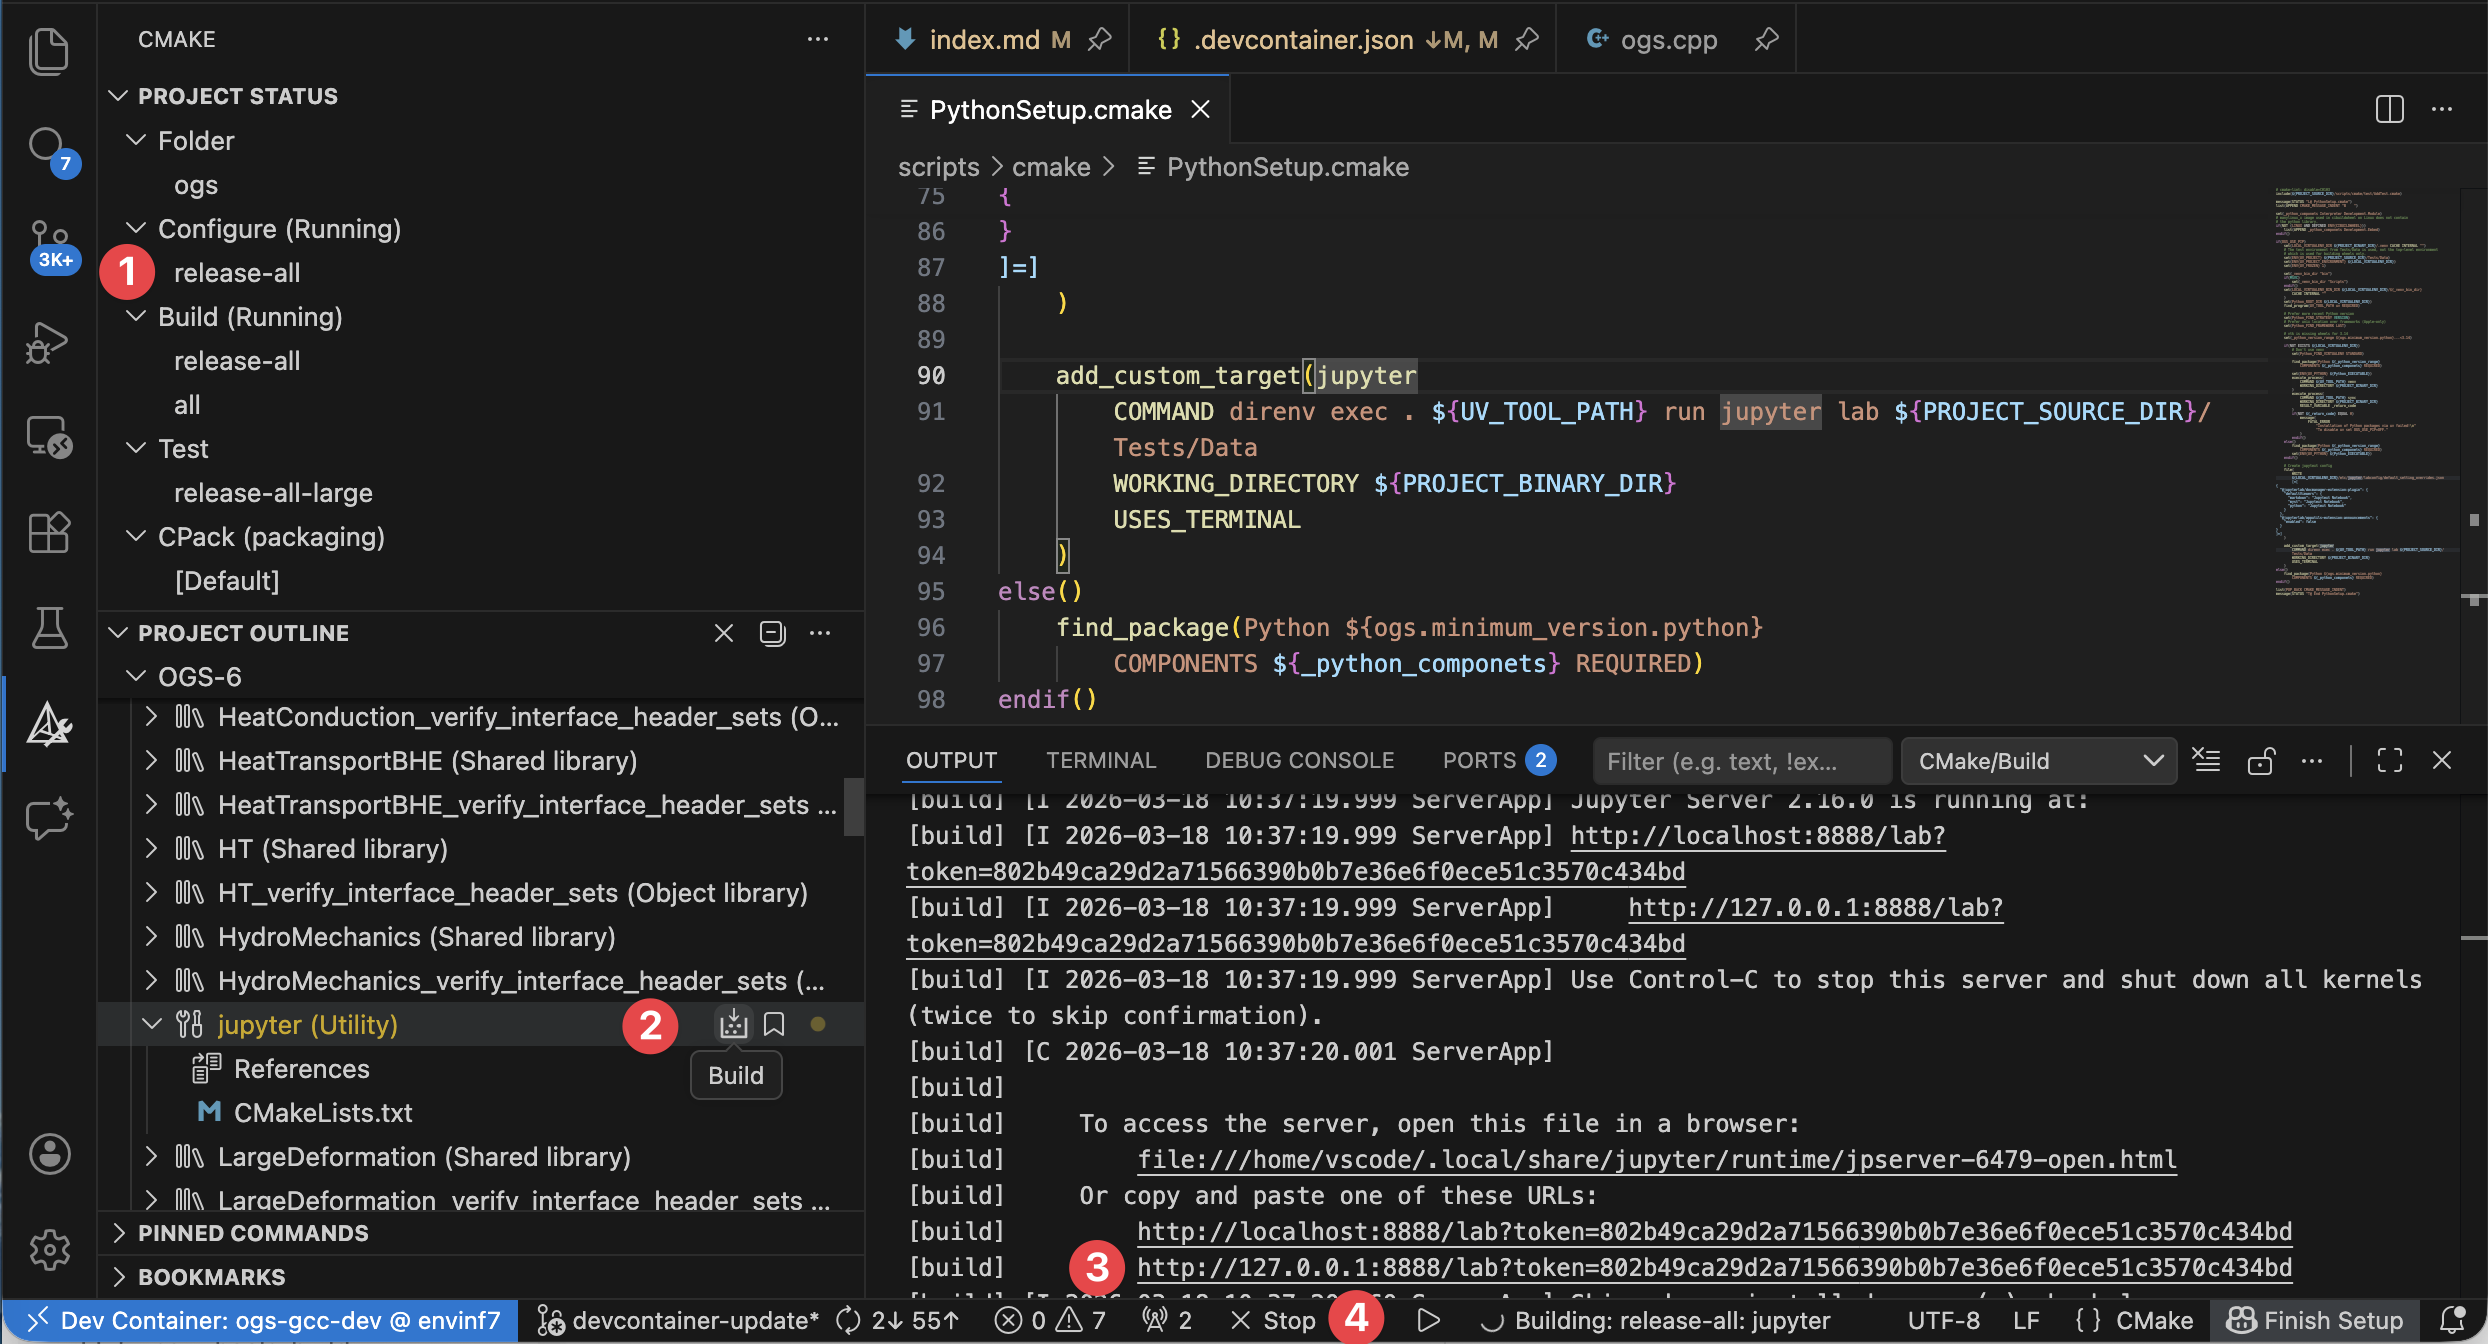Open the Extensions view
The height and width of the screenshot is (1344, 2488).
(48, 532)
